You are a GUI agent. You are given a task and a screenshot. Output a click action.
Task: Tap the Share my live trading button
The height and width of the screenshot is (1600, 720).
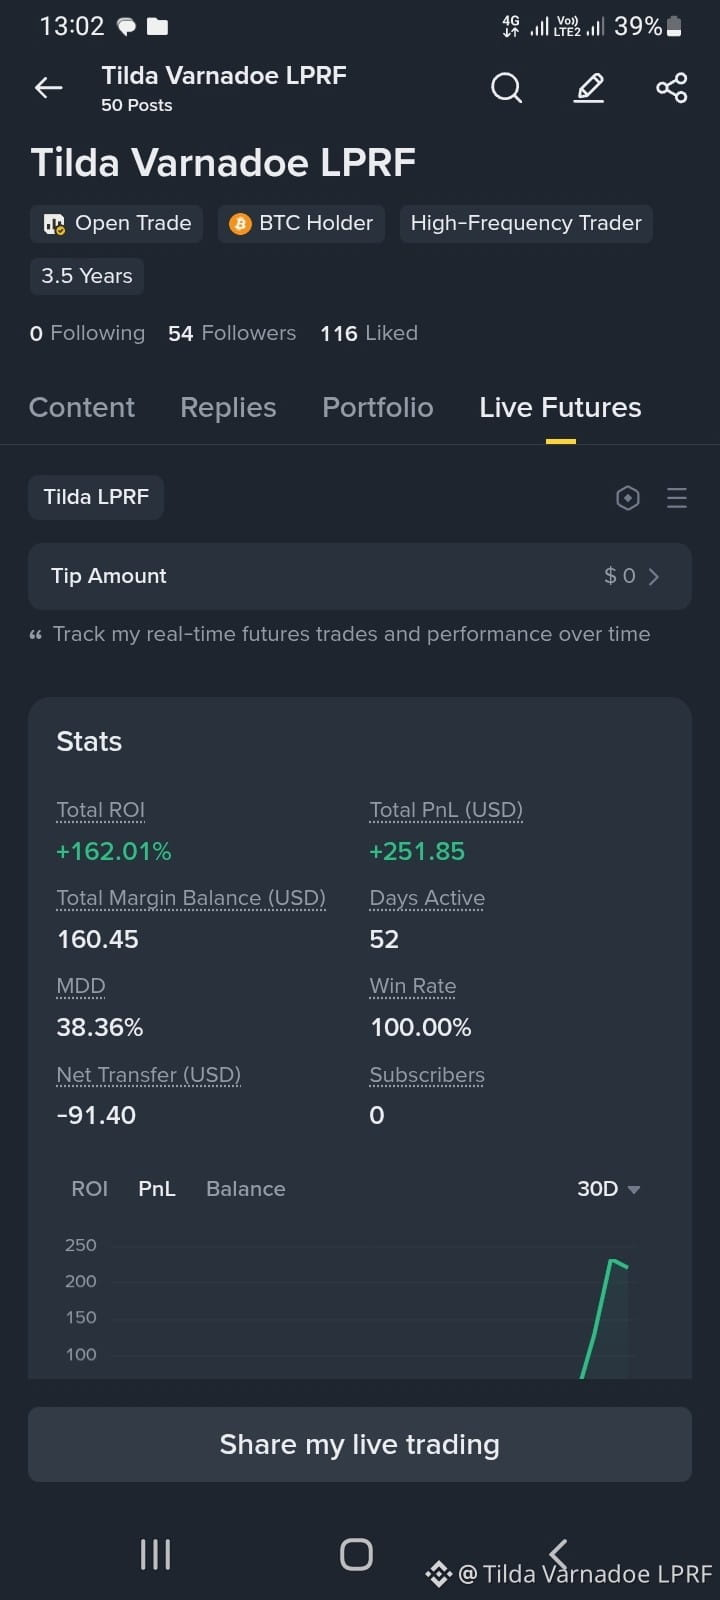tap(360, 1444)
